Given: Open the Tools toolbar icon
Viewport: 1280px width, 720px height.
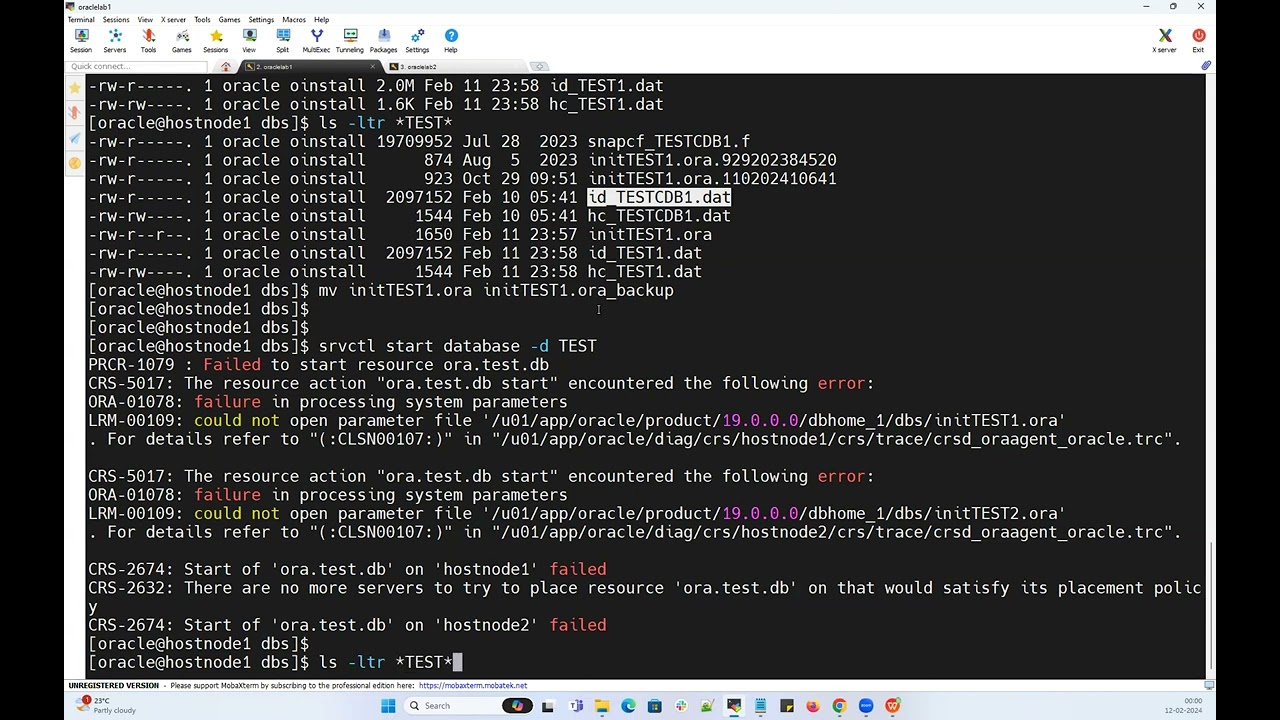Looking at the screenshot, I should pyautogui.click(x=148, y=40).
